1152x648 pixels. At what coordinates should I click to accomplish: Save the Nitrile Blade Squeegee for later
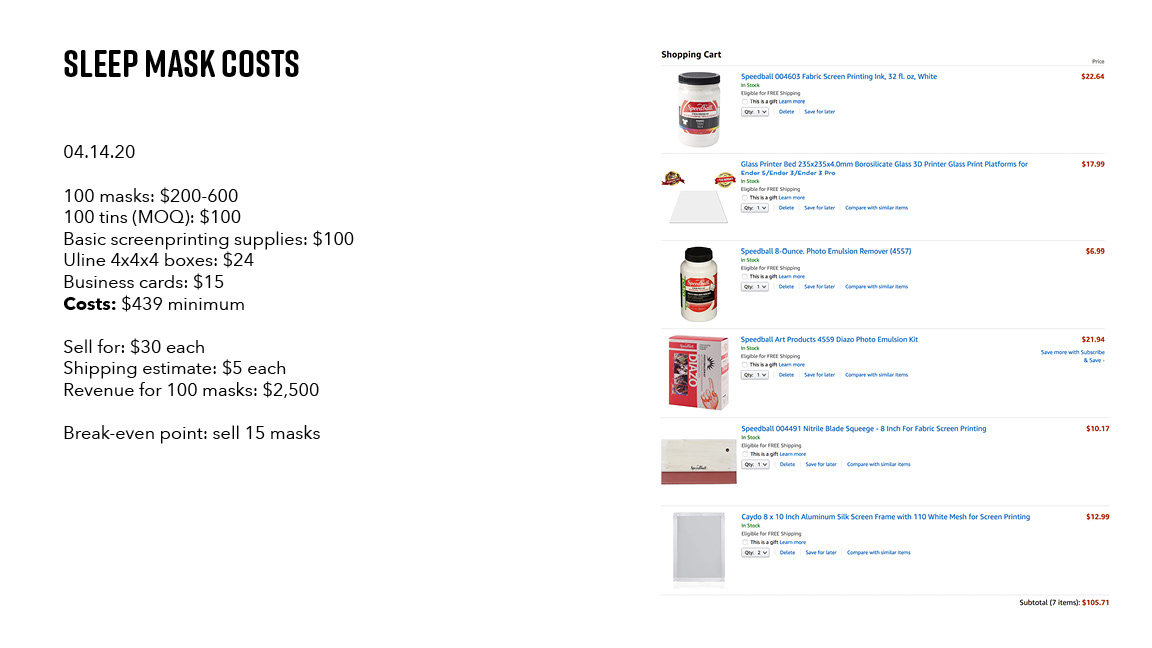click(x=821, y=464)
